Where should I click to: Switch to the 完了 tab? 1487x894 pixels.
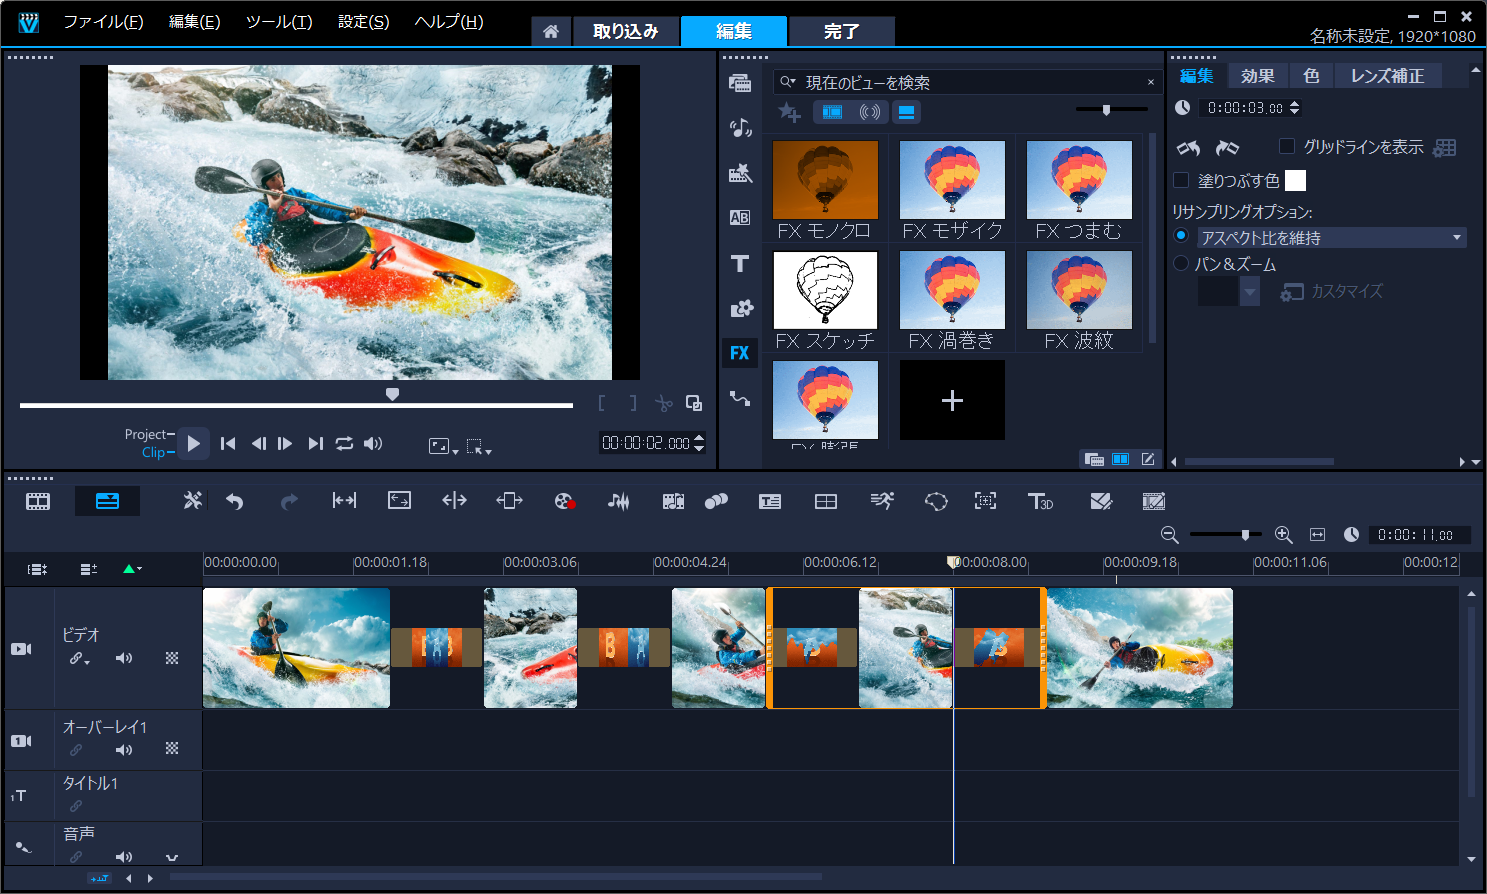(841, 31)
